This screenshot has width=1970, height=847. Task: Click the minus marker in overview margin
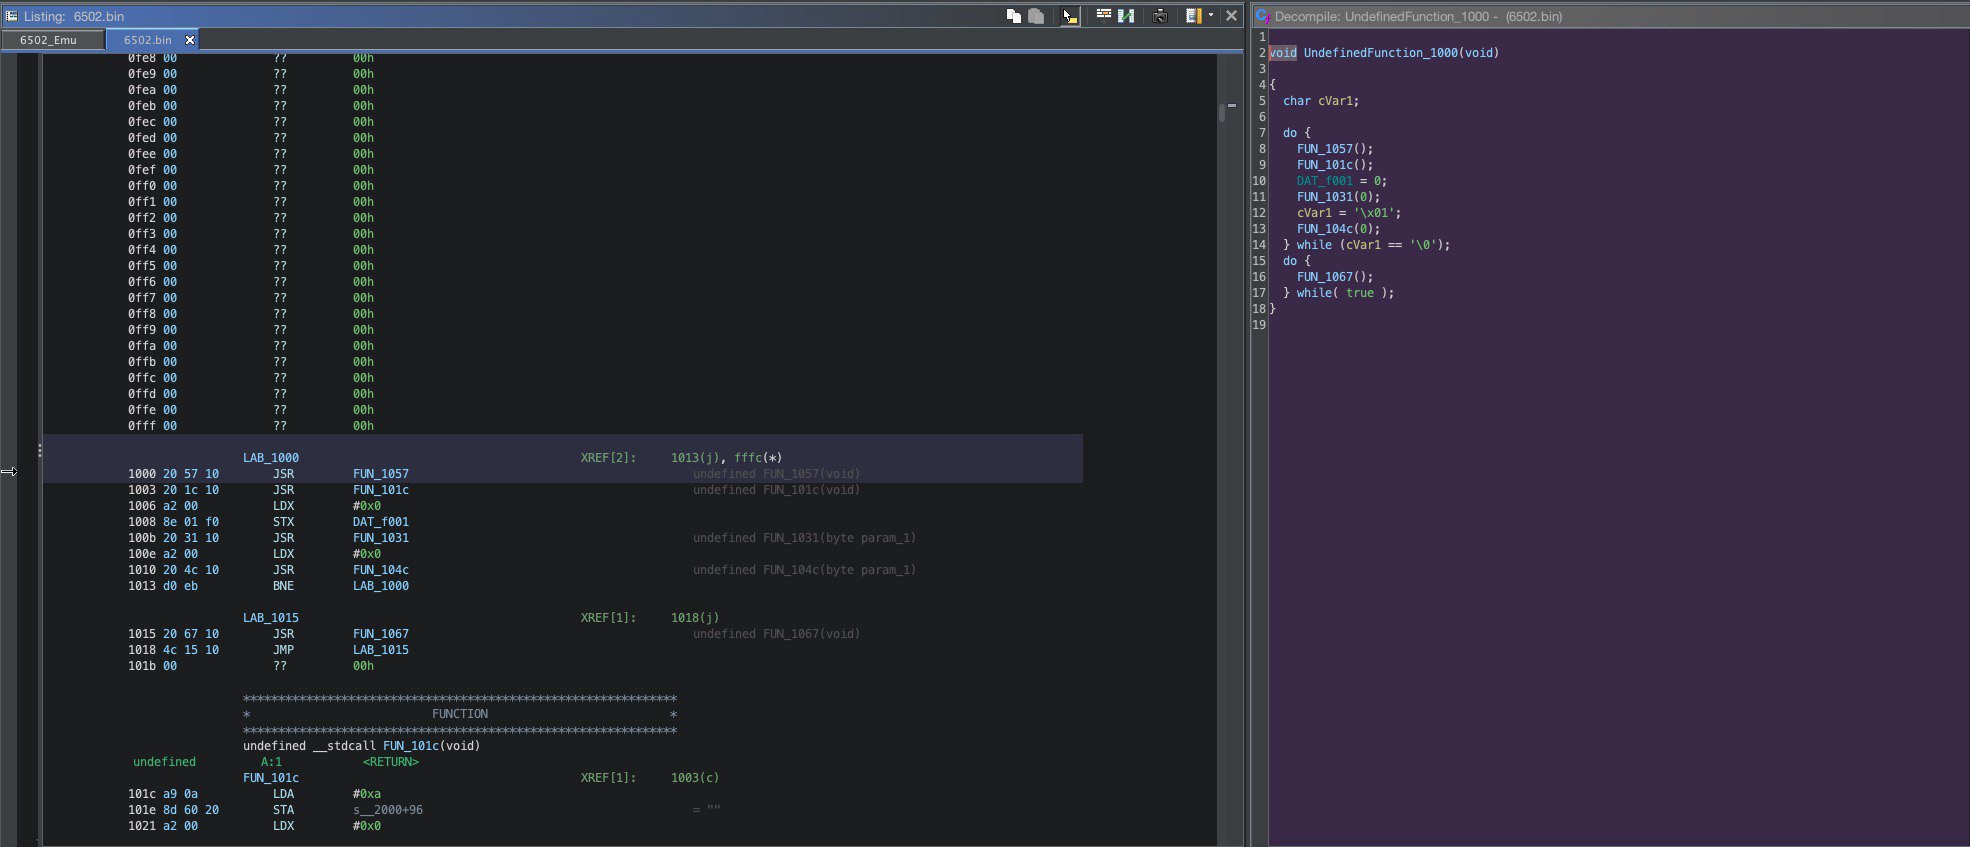(x=1232, y=105)
